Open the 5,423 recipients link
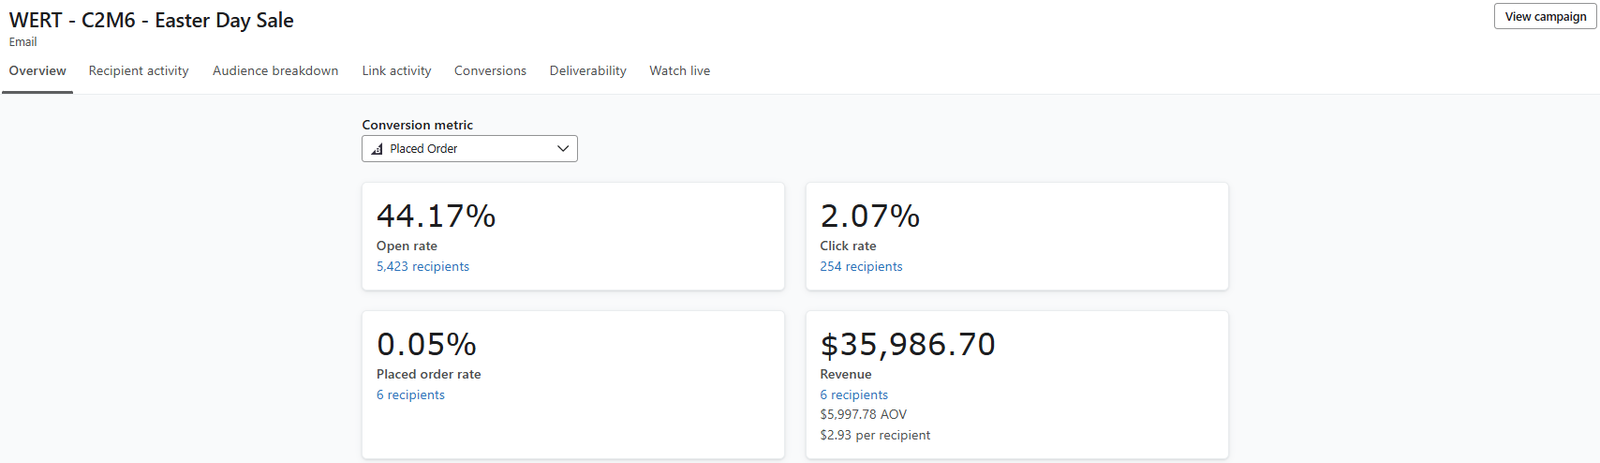The height and width of the screenshot is (463, 1600). coord(422,267)
